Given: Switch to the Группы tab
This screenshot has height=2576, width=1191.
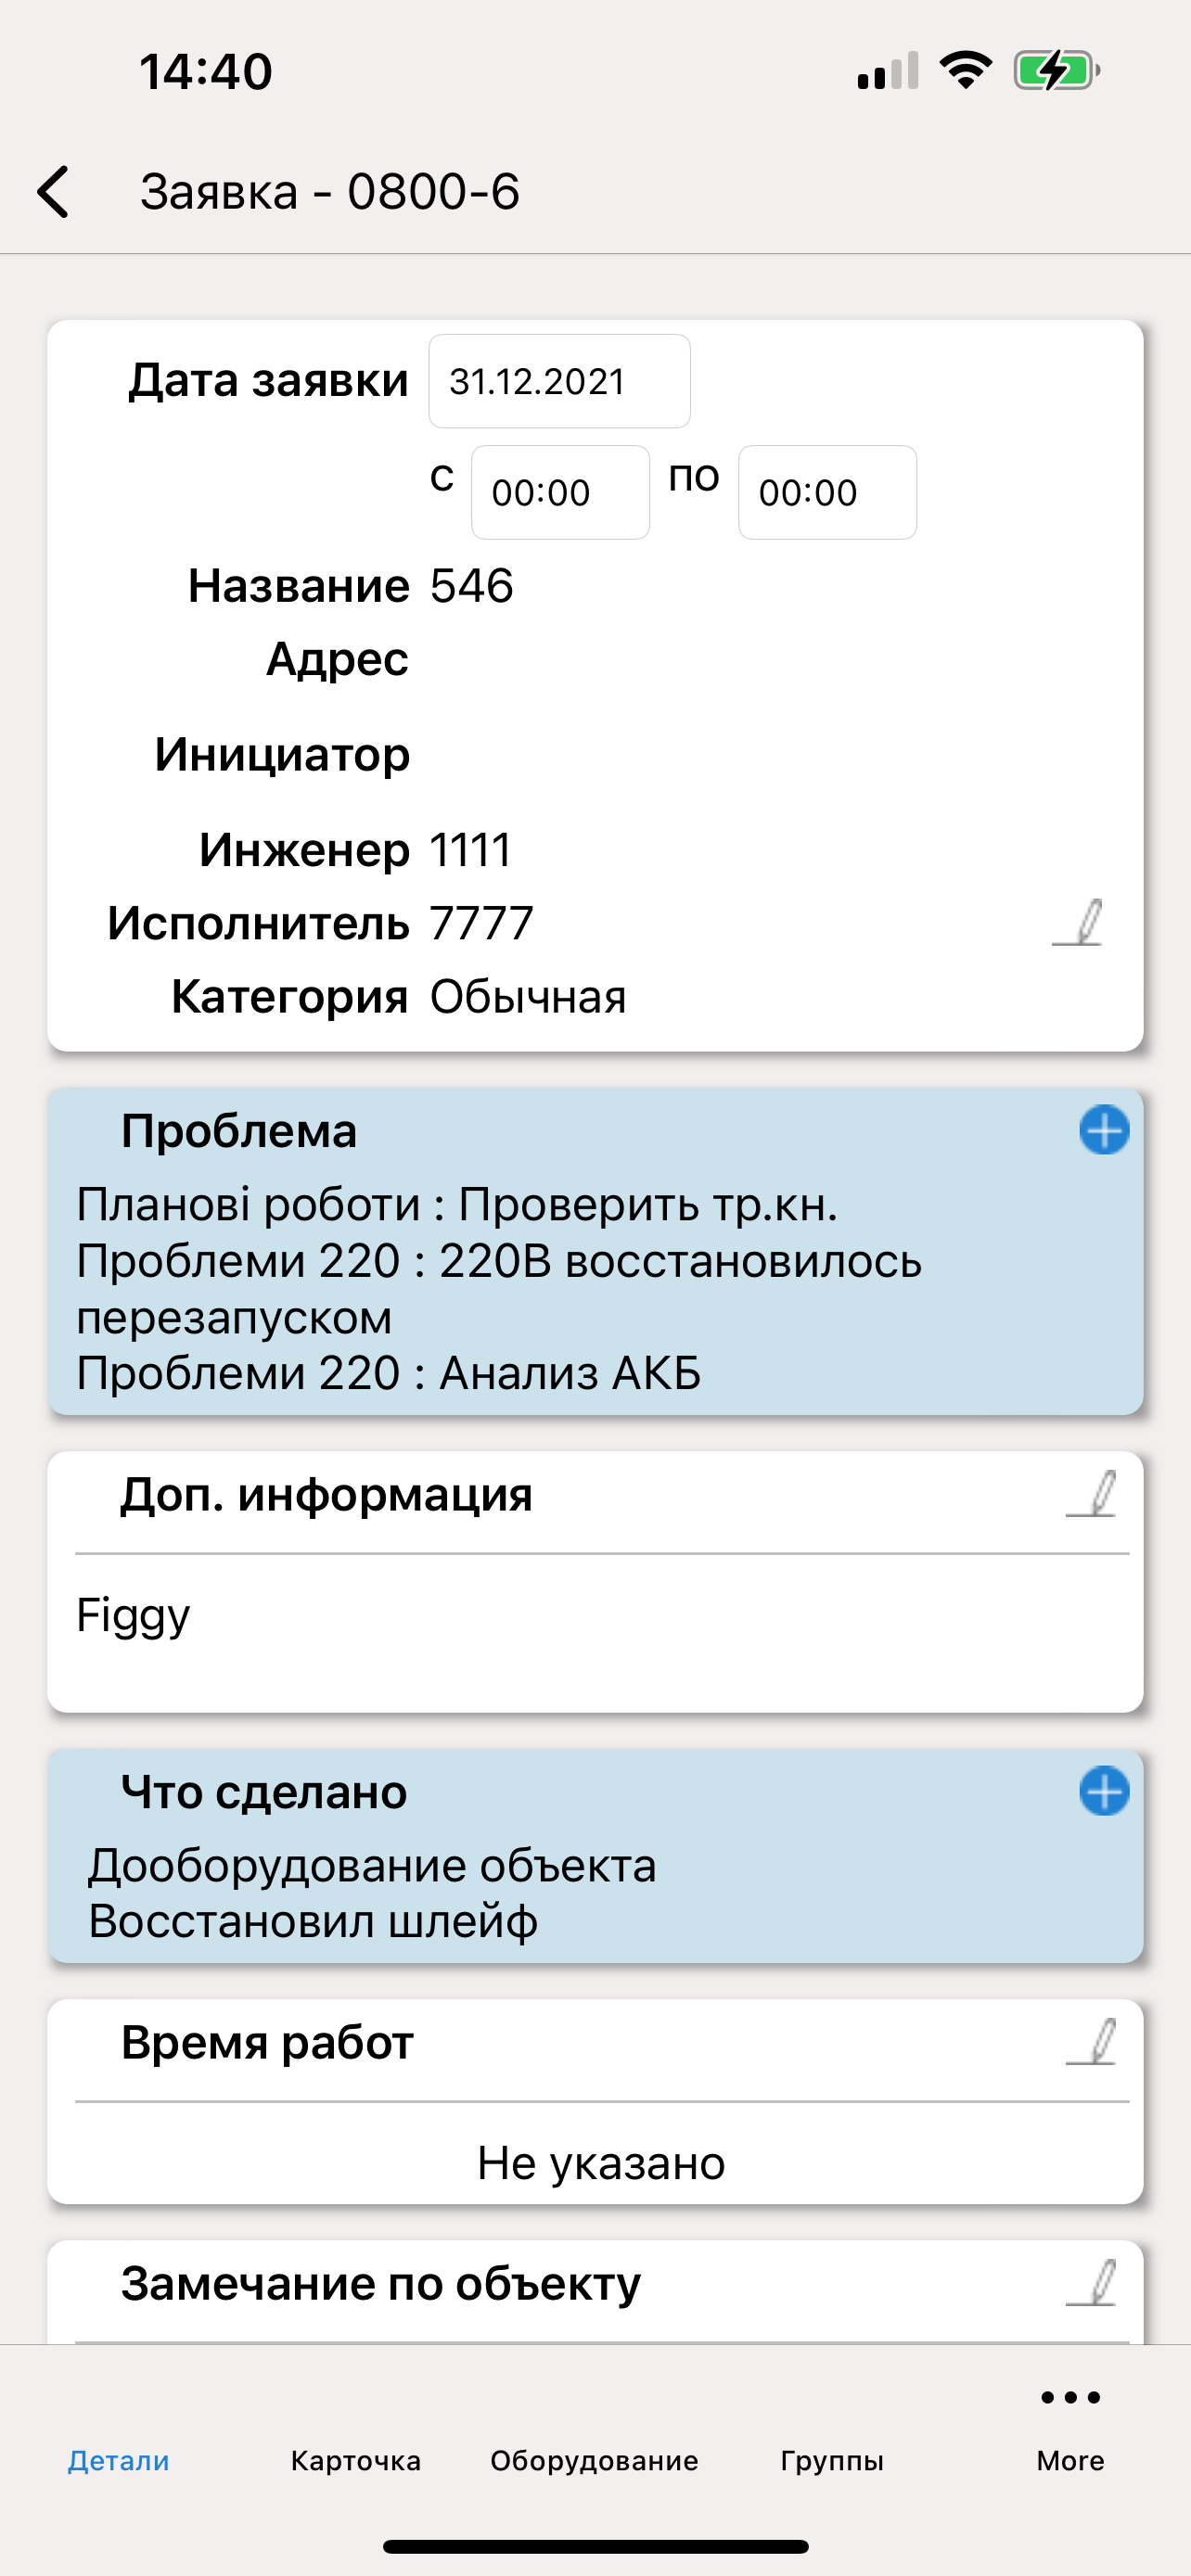Looking at the screenshot, I should coord(832,2460).
